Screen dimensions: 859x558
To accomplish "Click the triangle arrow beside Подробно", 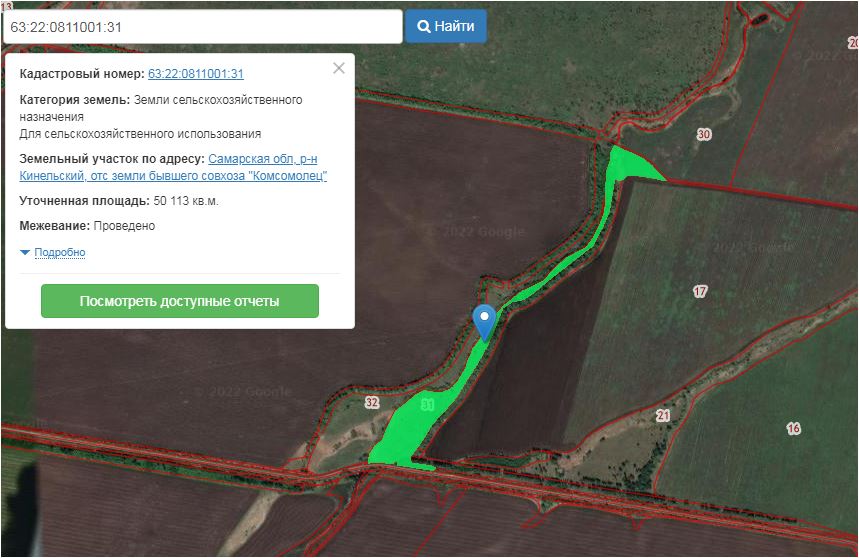I will pos(25,253).
